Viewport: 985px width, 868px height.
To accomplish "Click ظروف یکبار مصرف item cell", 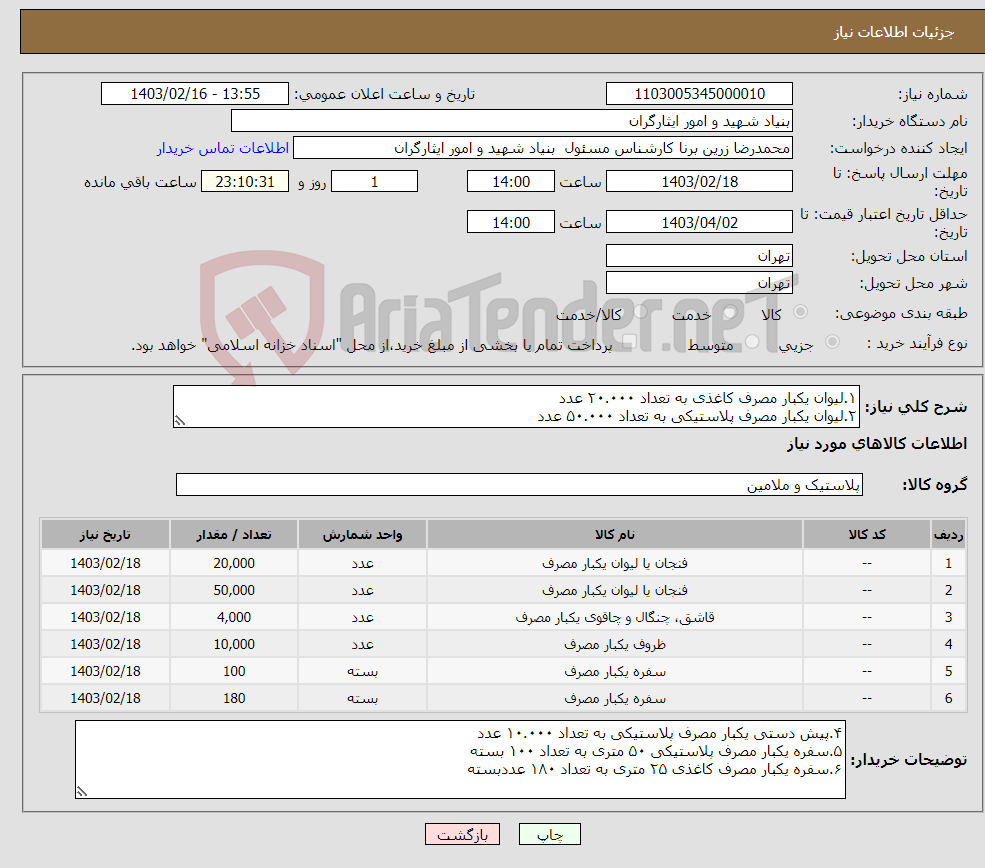I will pos(614,644).
